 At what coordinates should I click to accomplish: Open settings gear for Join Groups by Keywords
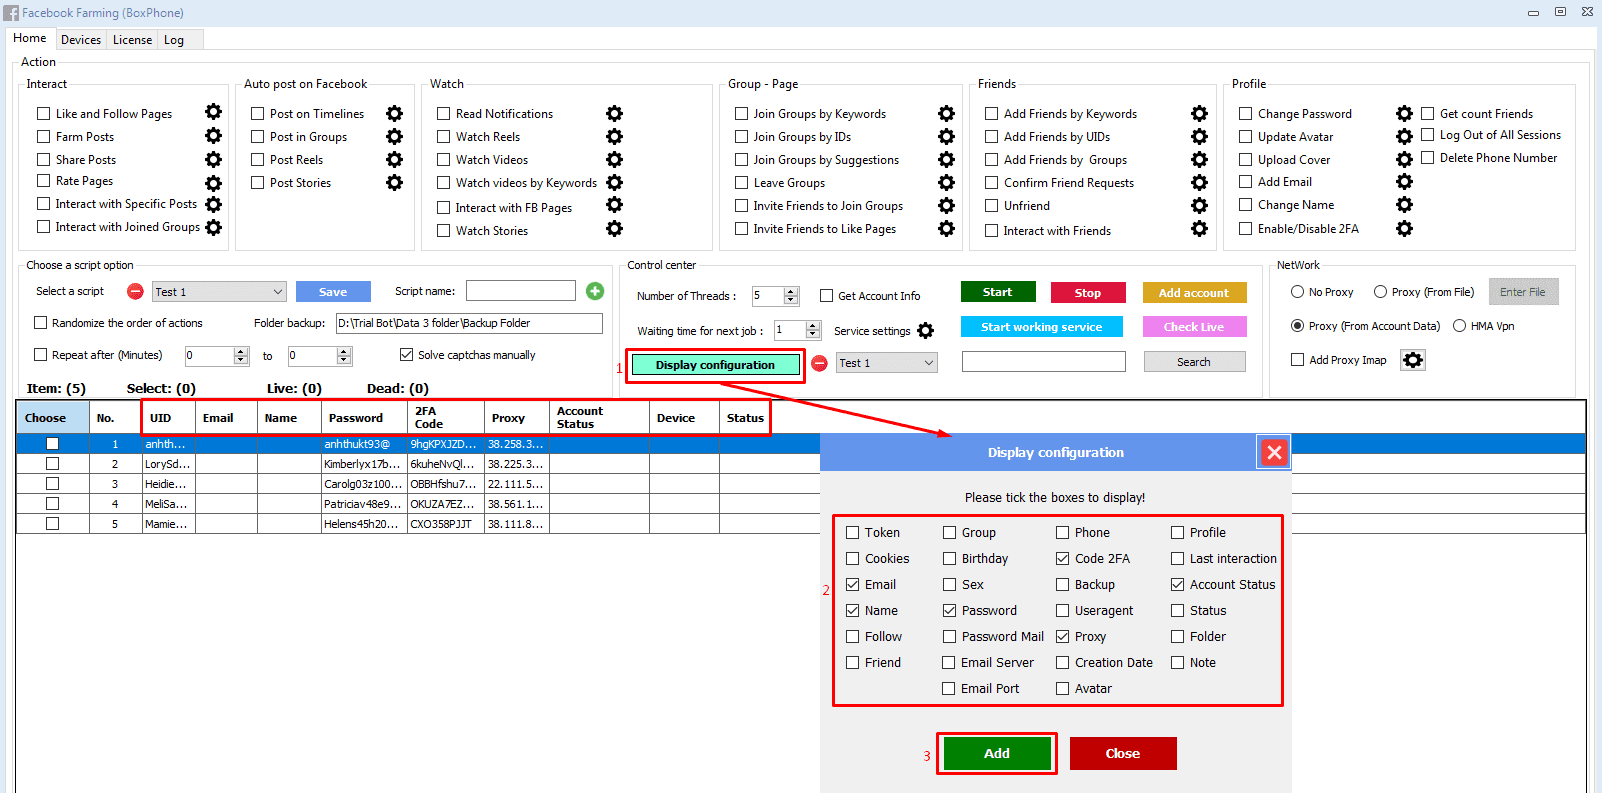[x=946, y=114]
